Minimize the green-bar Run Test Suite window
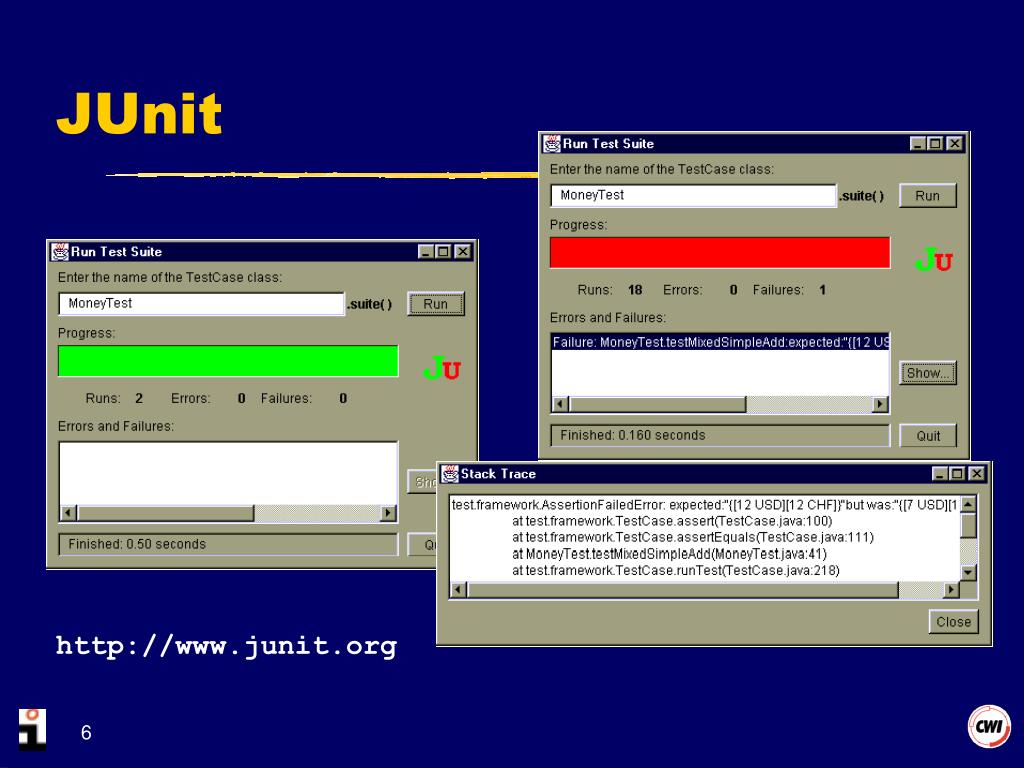This screenshot has width=1024, height=768. pos(426,251)
